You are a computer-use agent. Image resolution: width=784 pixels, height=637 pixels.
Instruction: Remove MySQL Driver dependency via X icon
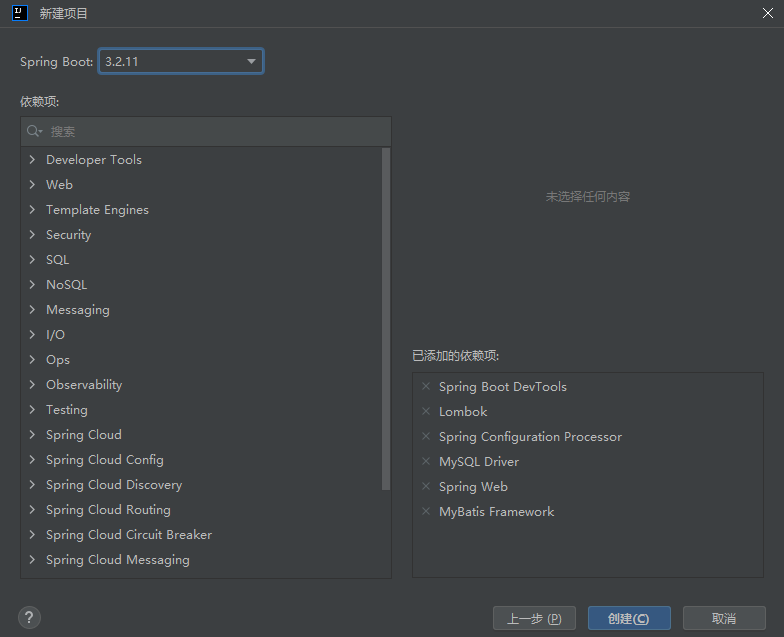426,461
